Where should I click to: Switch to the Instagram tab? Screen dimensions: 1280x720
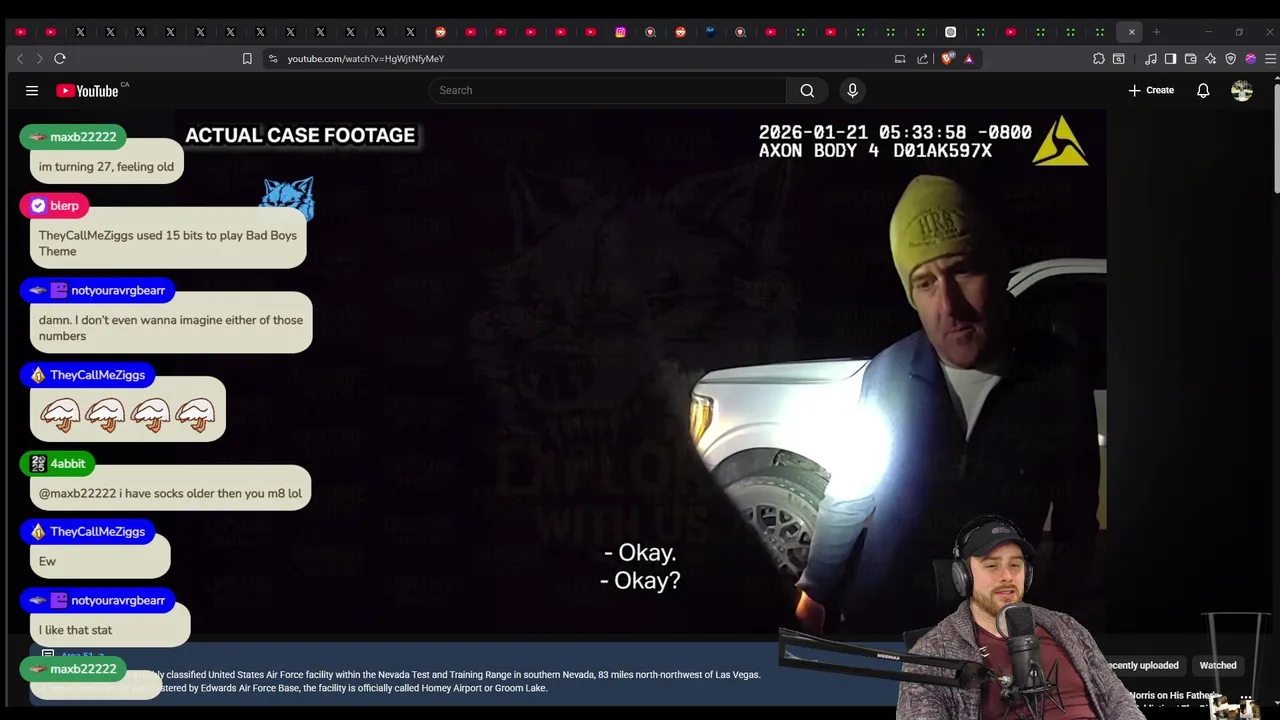(620, 32)
